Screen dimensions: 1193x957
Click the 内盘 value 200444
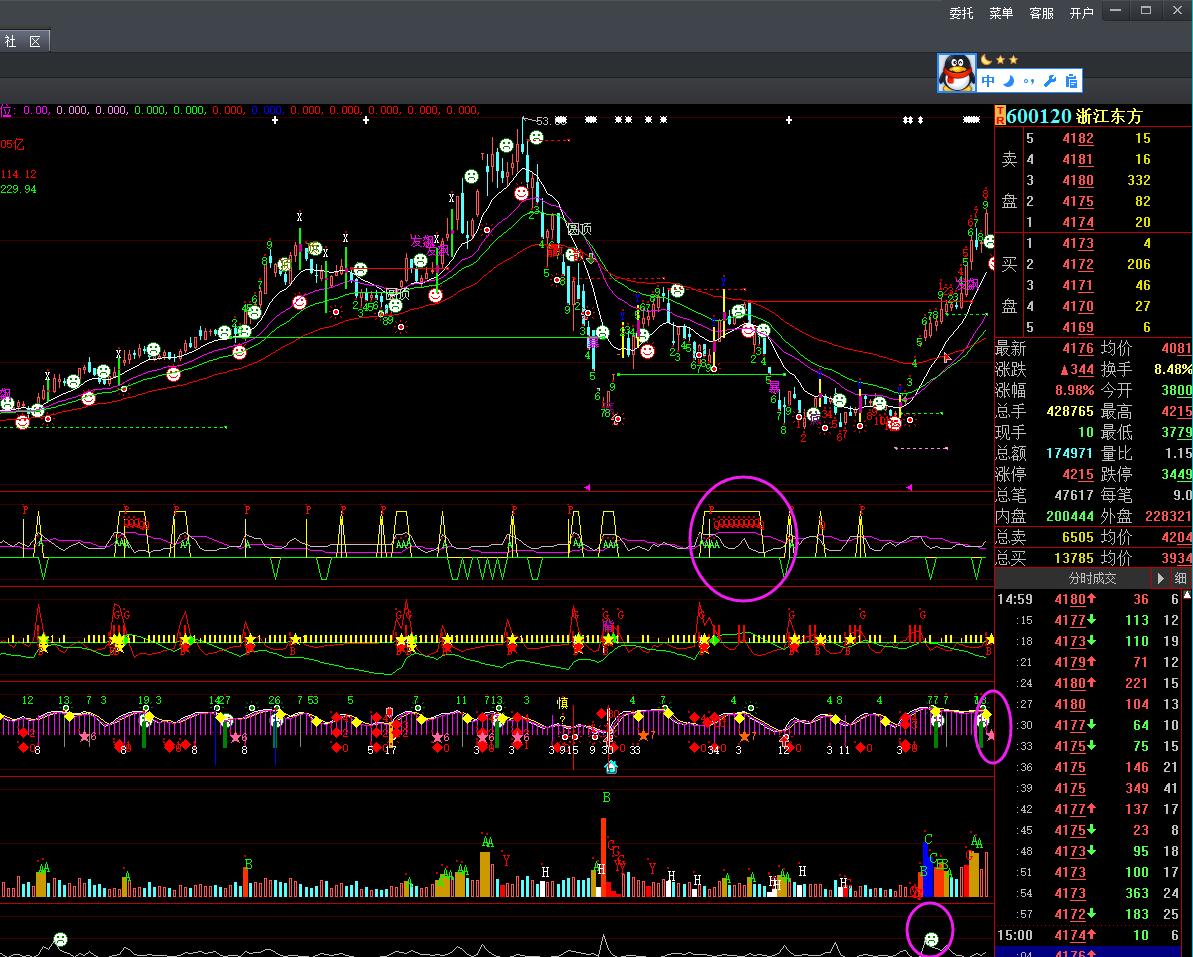tap(1070, 516)
